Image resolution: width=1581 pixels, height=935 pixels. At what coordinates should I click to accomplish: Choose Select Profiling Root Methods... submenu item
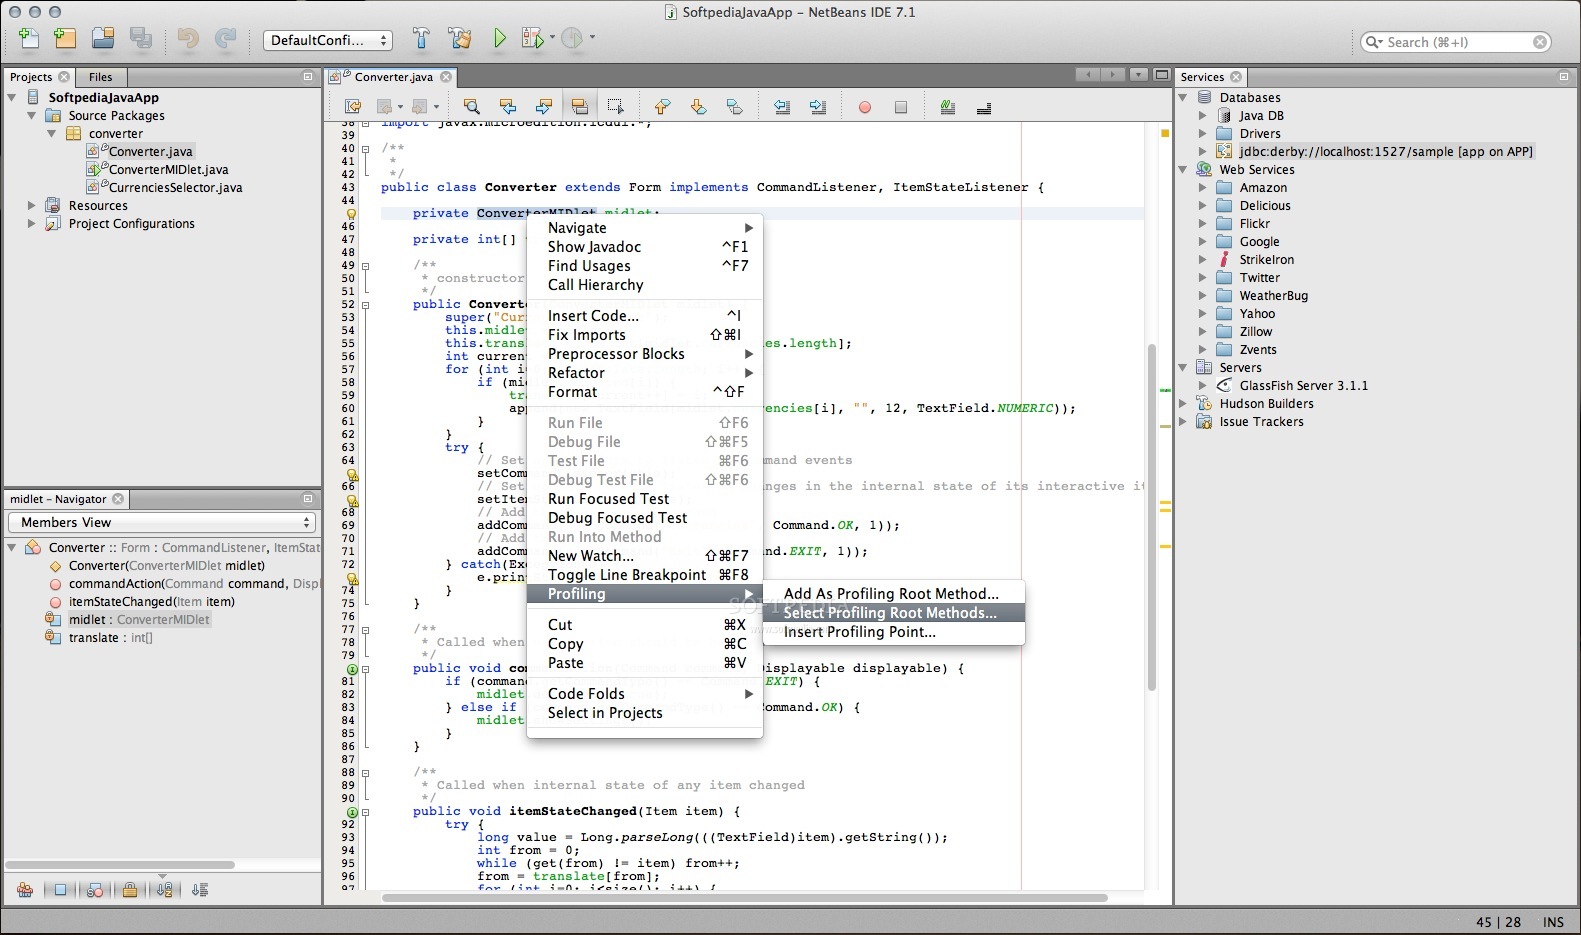coord(894,613)
